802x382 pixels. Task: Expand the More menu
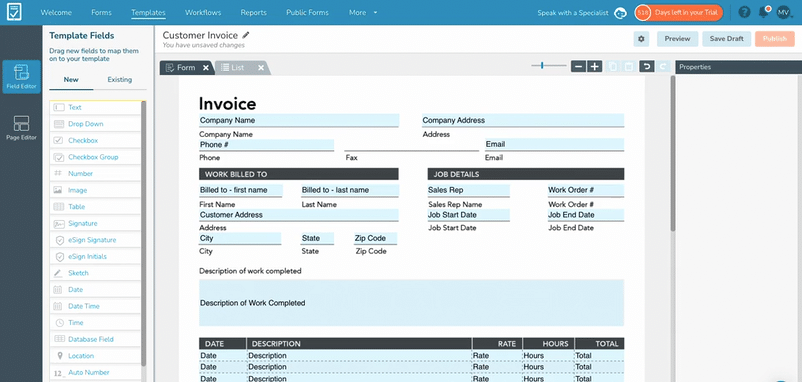(x=363, y=12)
